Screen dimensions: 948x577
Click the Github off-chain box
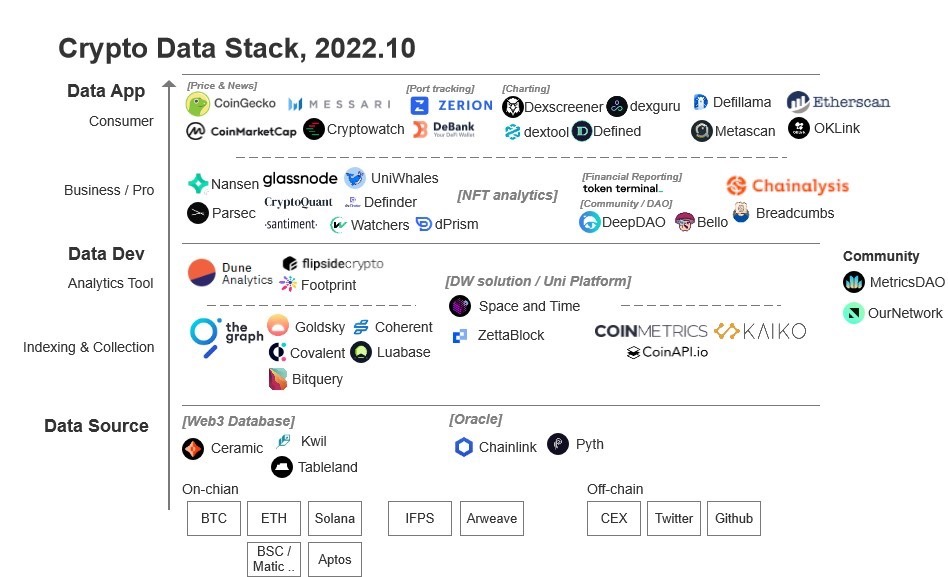(734, 519)
